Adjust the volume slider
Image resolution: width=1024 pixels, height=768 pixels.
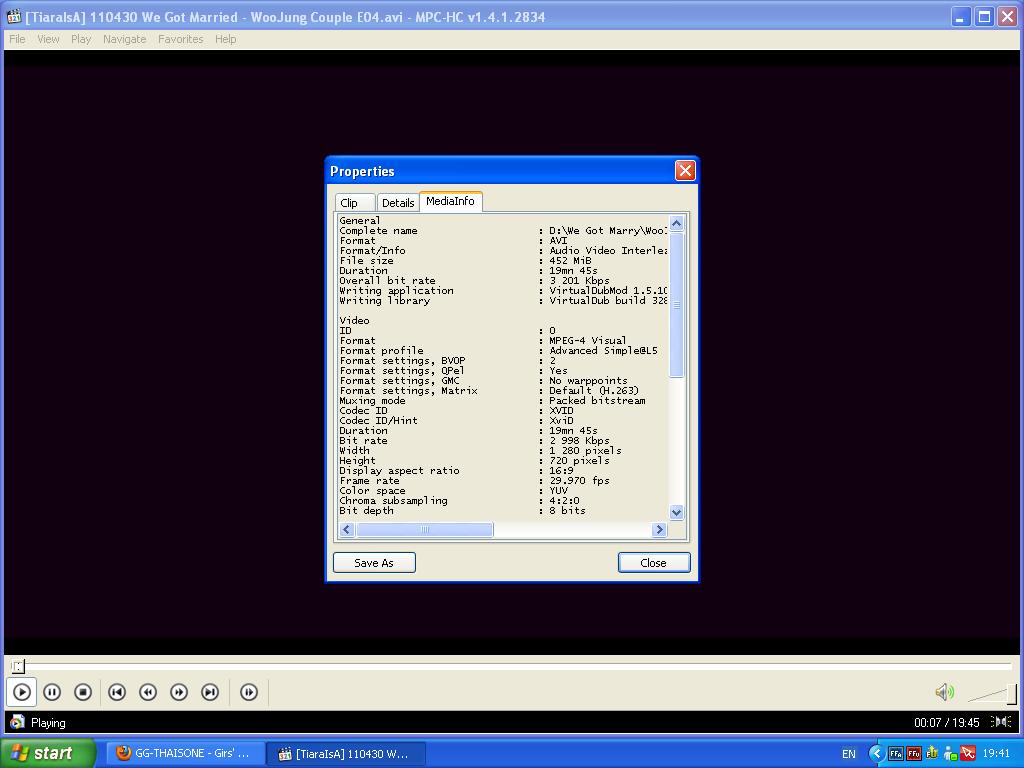tap(993, 694)
